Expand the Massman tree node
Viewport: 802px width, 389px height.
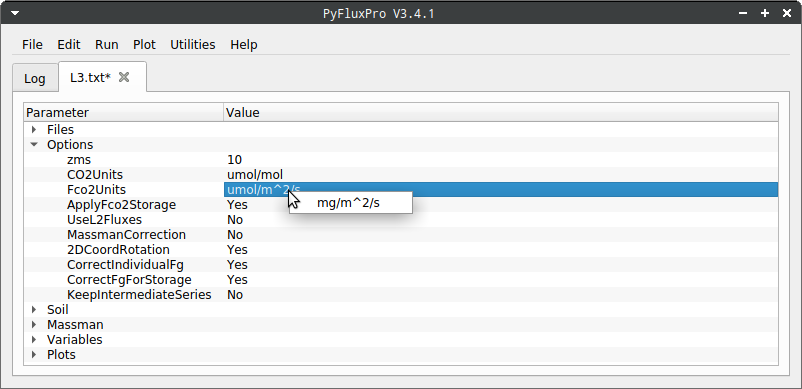click(34, 325)
